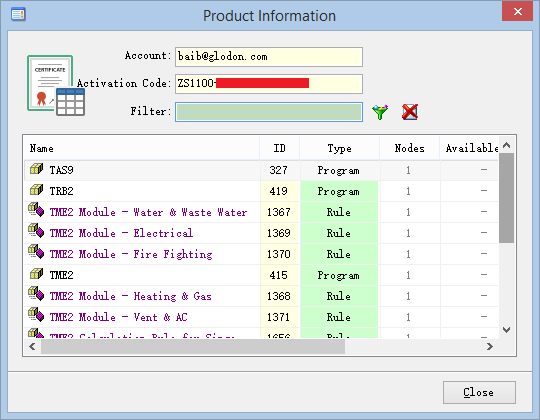Clear filter using red X icon
This screenshot has width=540, height=420.
[x=410, y=112]
